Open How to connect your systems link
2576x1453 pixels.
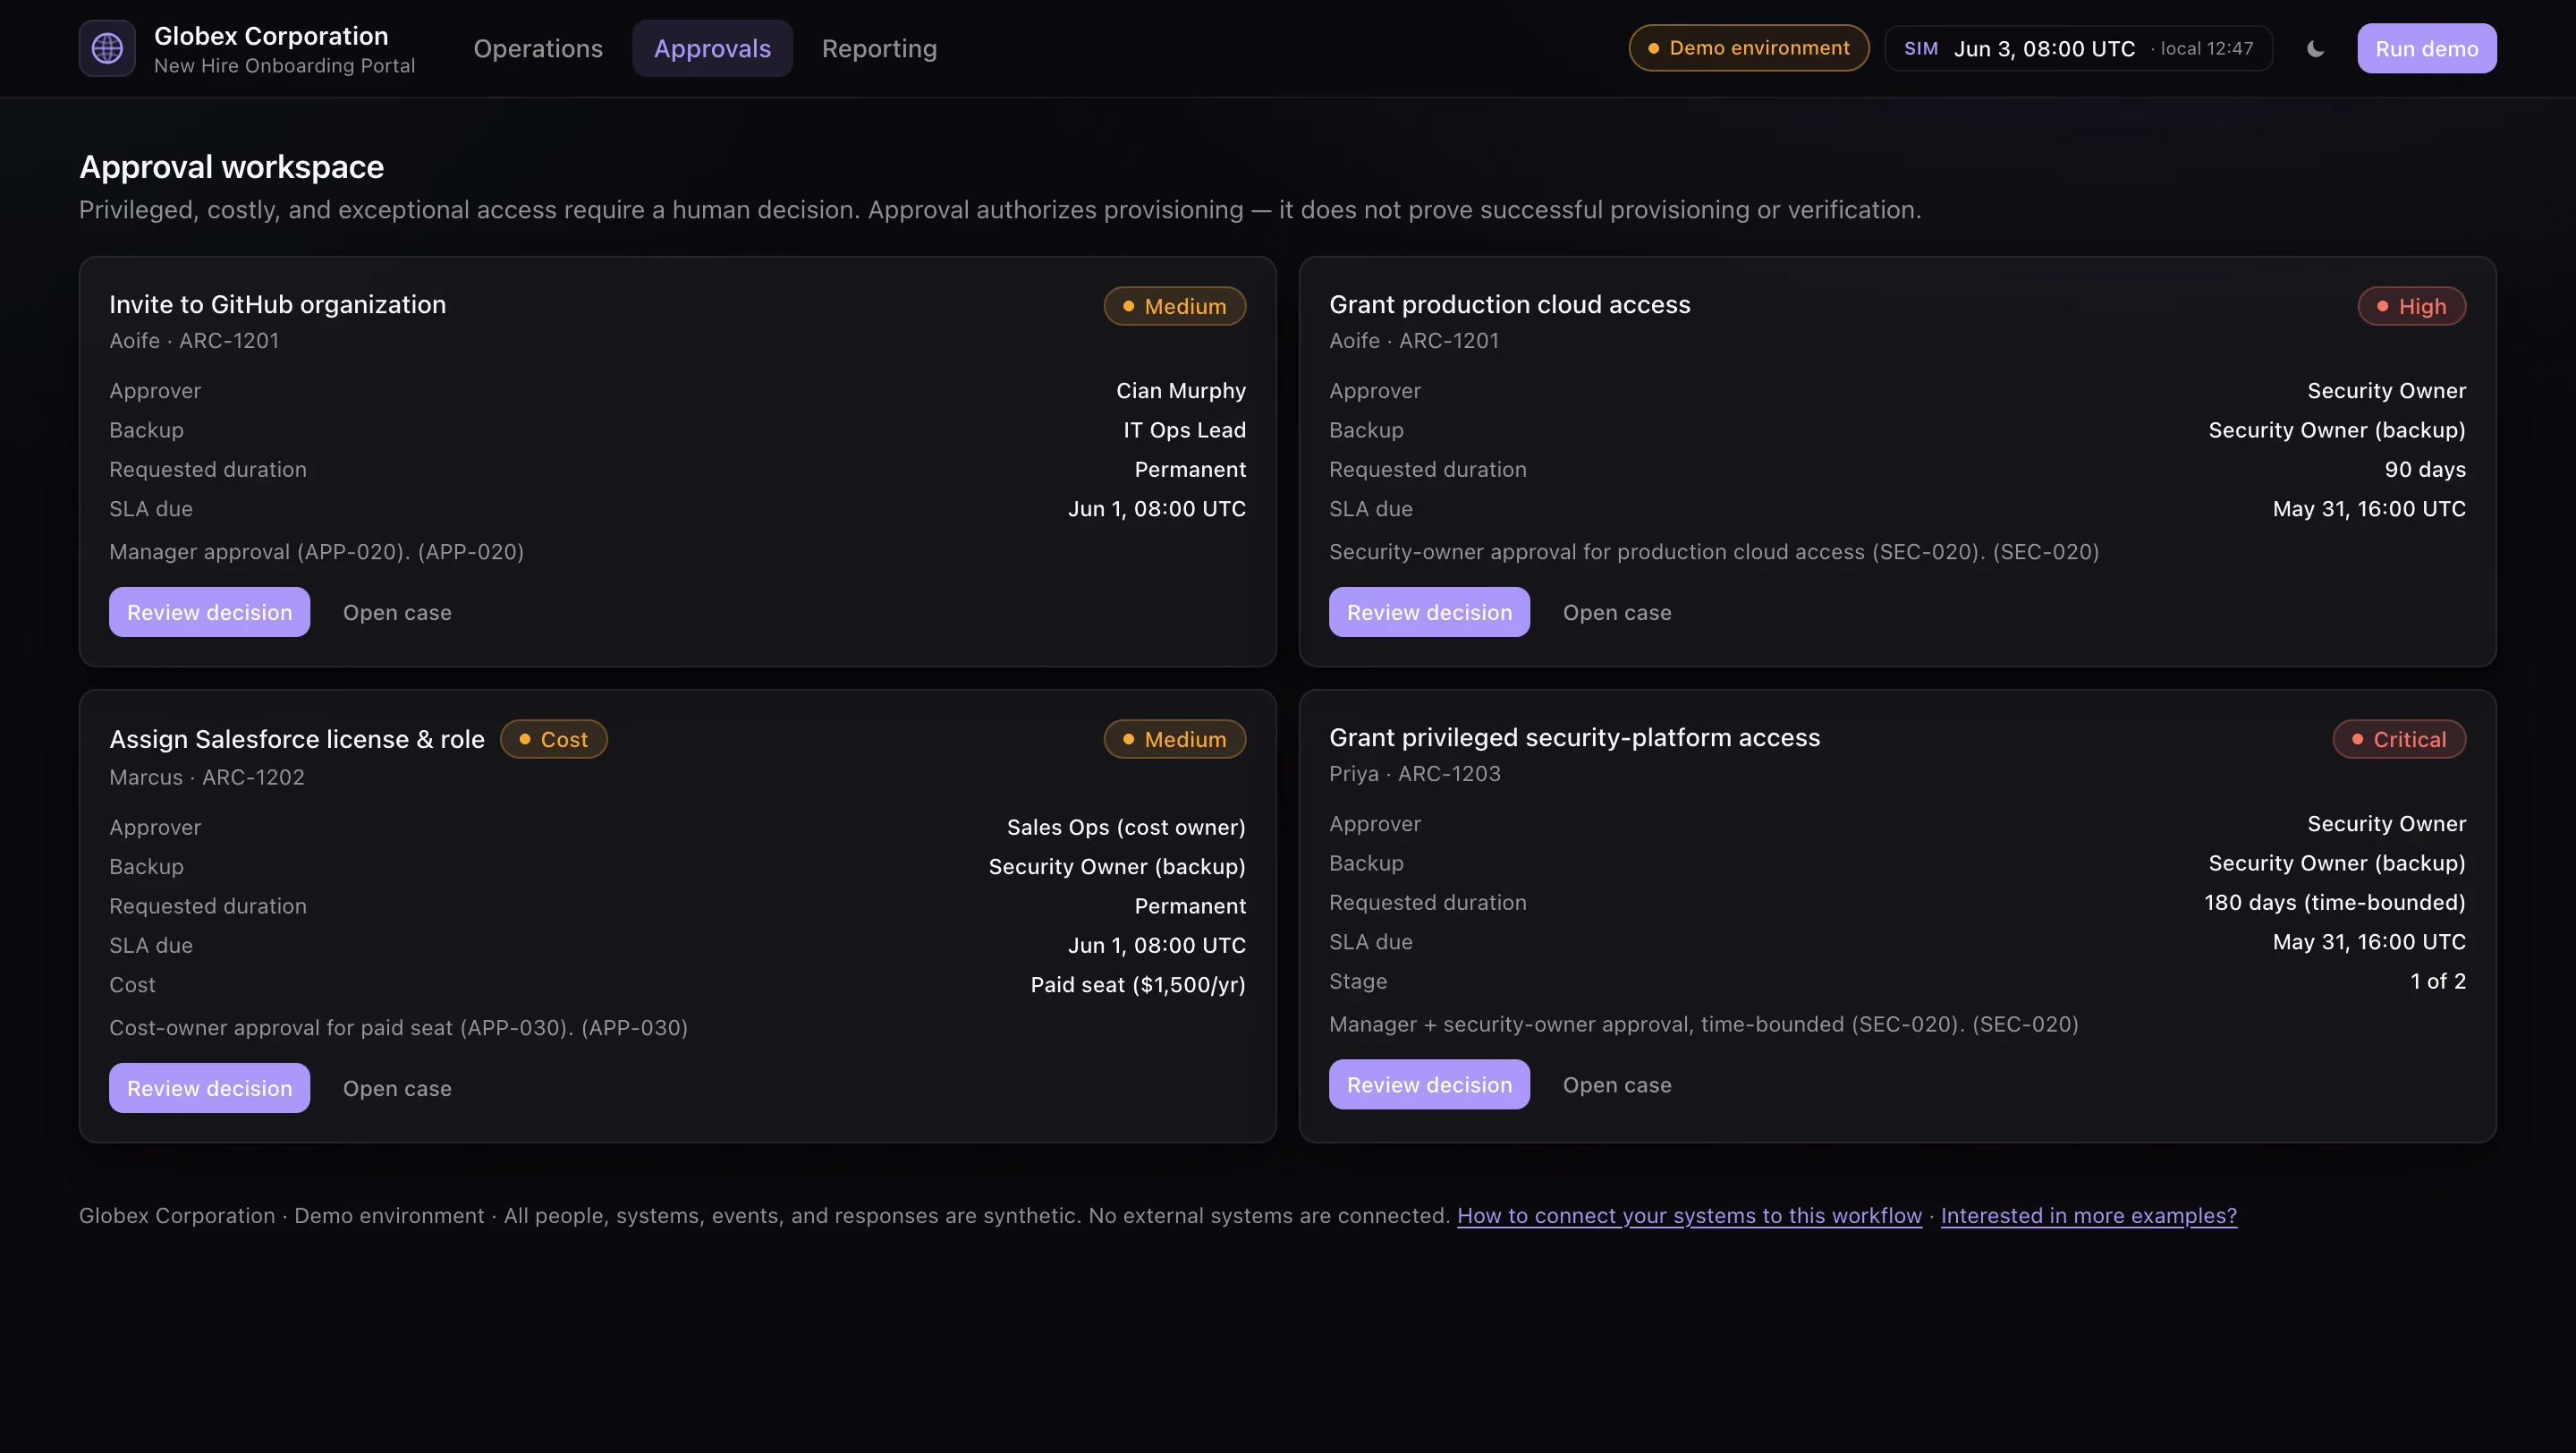pos(1689,1216)
